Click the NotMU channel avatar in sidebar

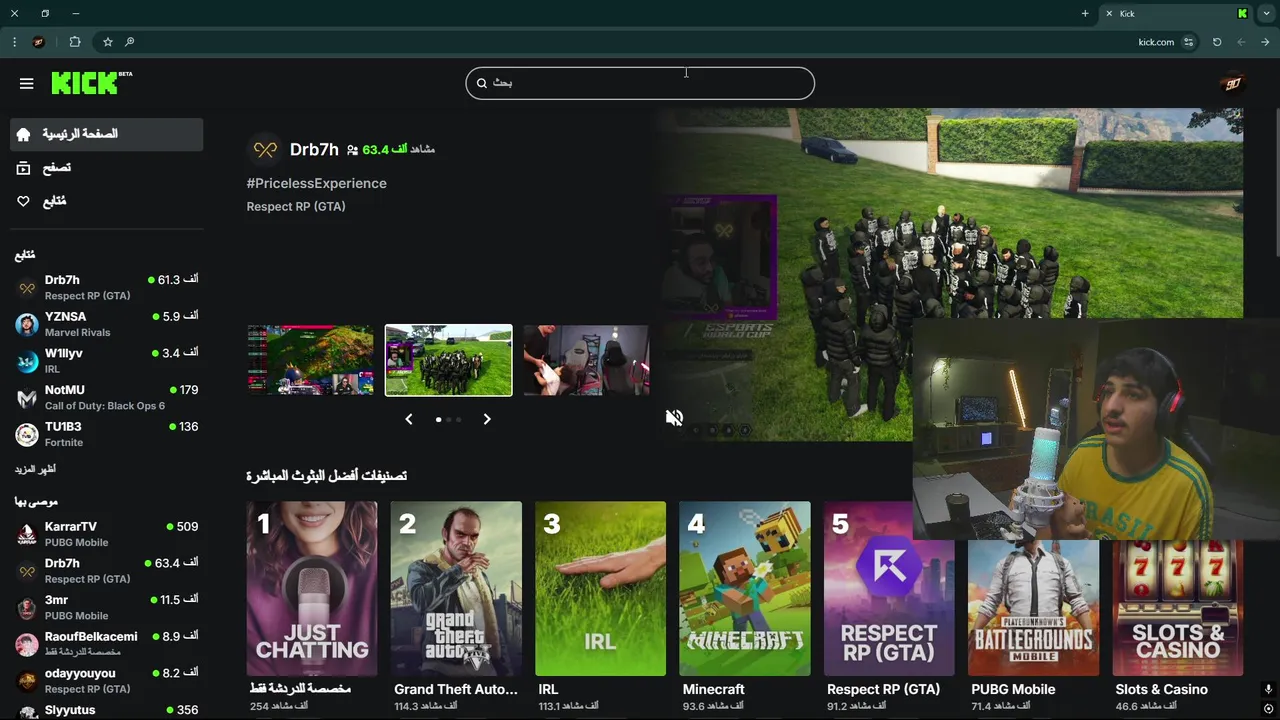coord(27,398)
